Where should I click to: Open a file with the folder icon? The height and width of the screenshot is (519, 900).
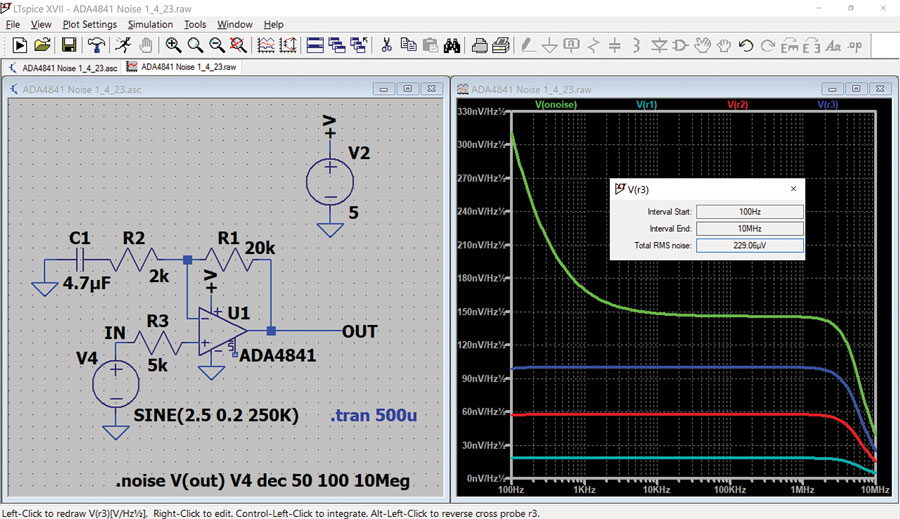(x=43, y=45)
